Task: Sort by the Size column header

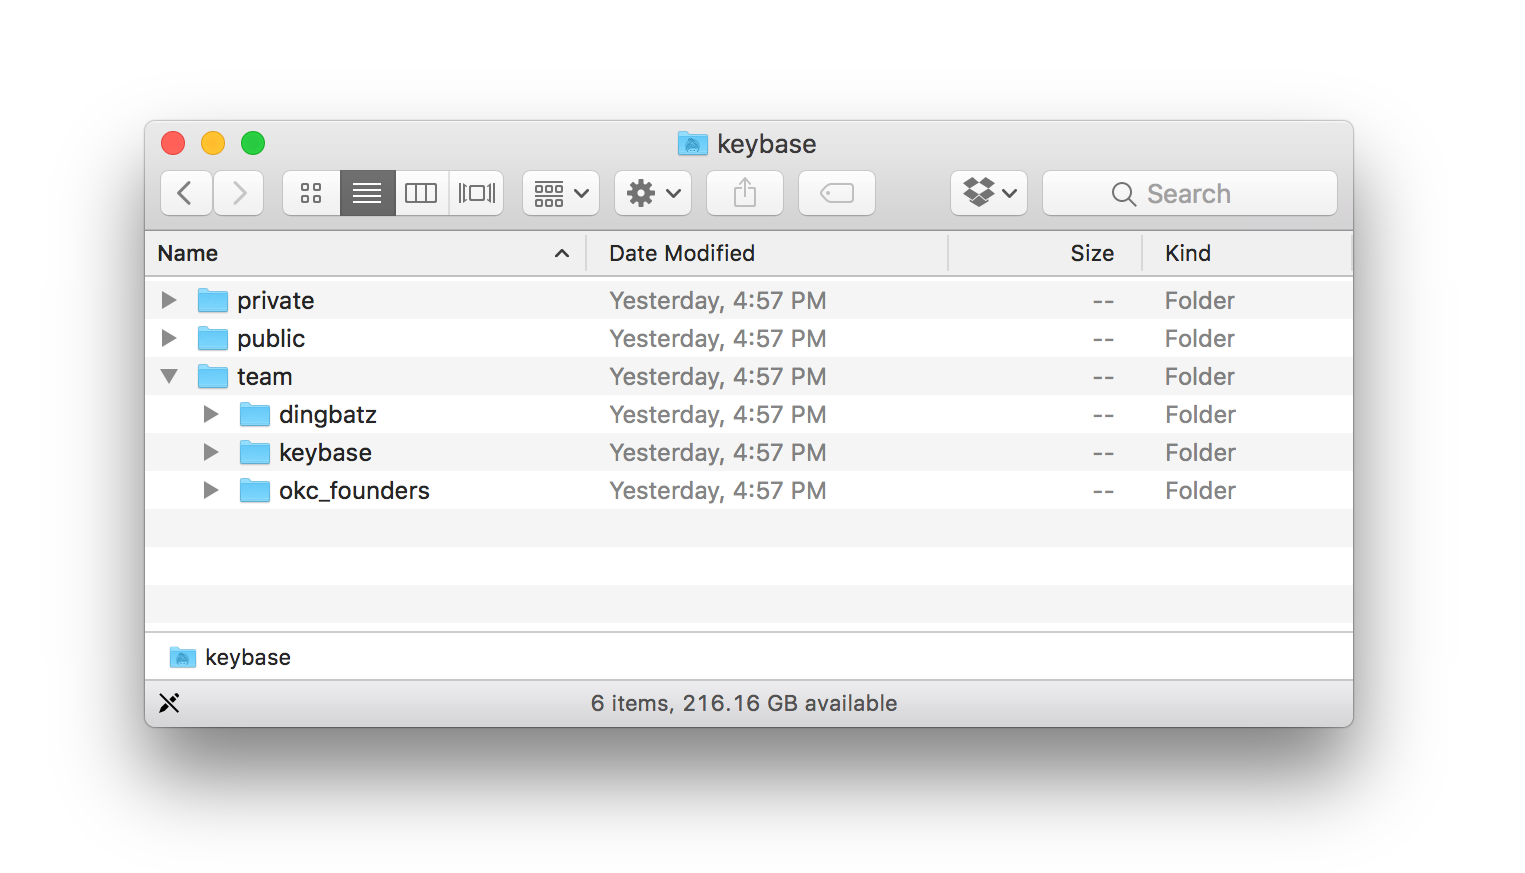Action: pos(1045,253)
